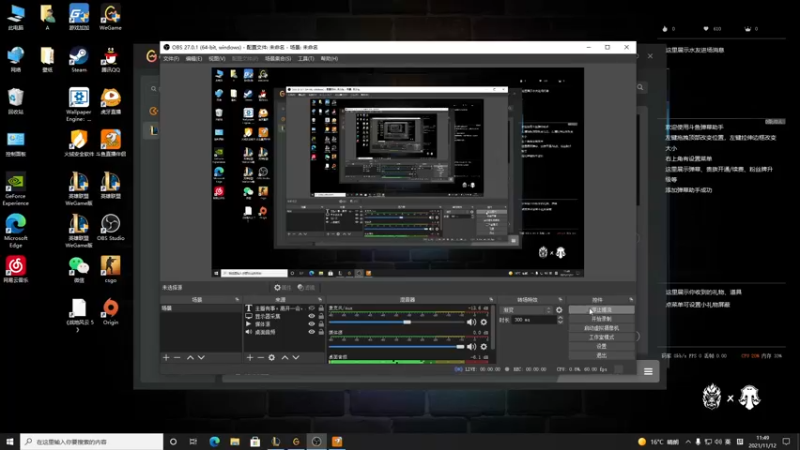Screen dimensions: 800x450
Task: Undock the 场景 panel via header icon
Action: coord(237,299)
